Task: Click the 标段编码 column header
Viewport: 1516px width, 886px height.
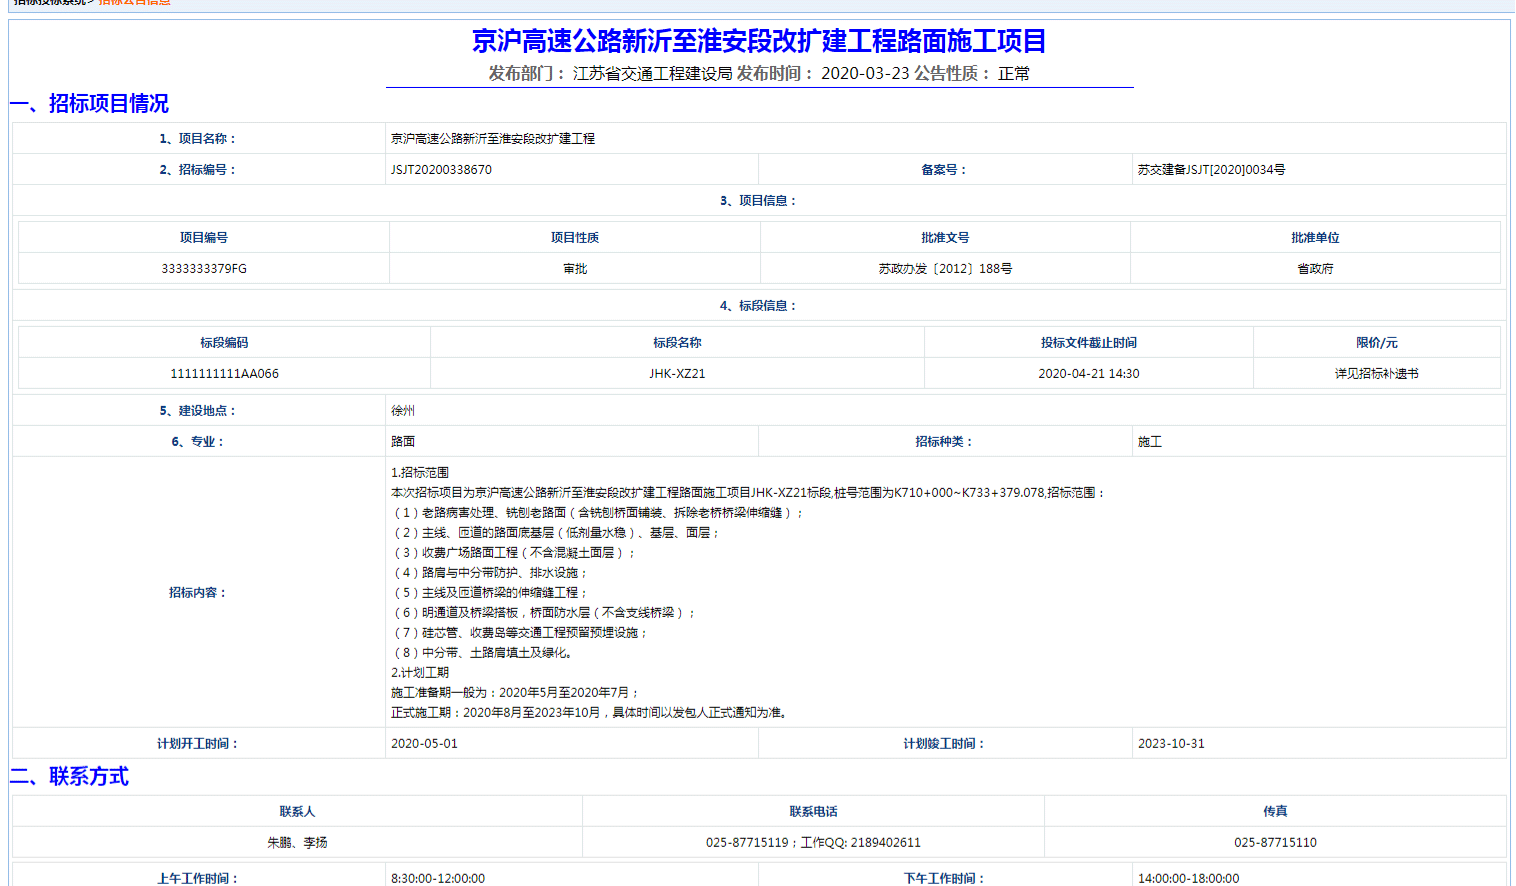Action: [224, 343]
